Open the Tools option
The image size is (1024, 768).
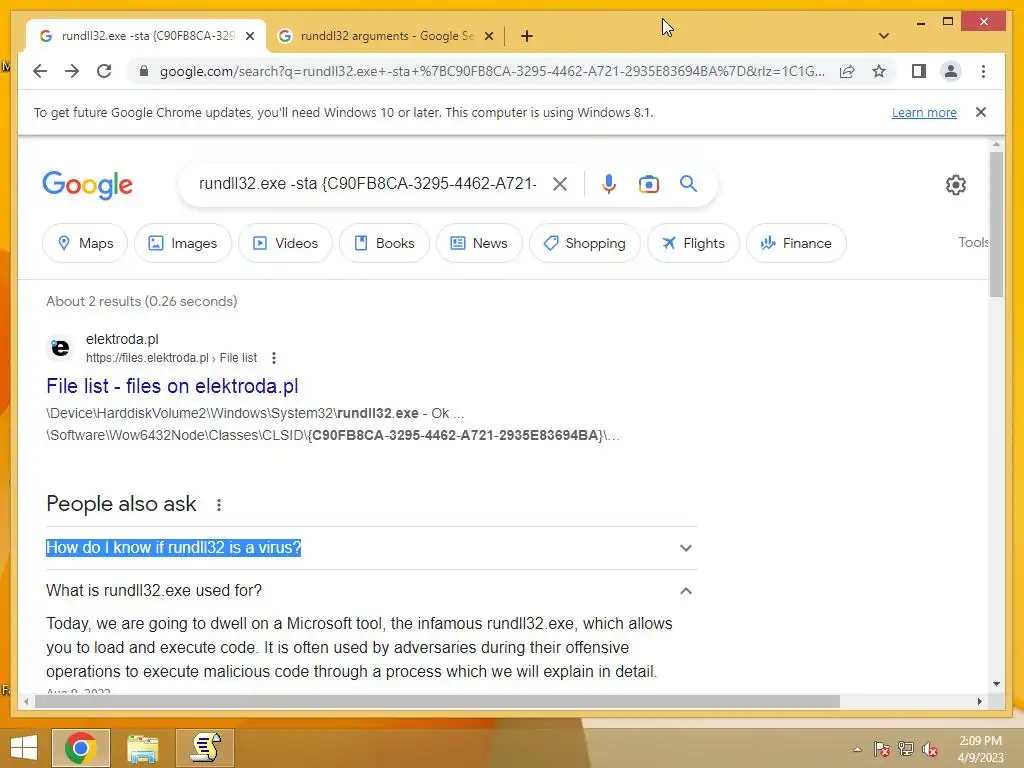pos(973,242)
